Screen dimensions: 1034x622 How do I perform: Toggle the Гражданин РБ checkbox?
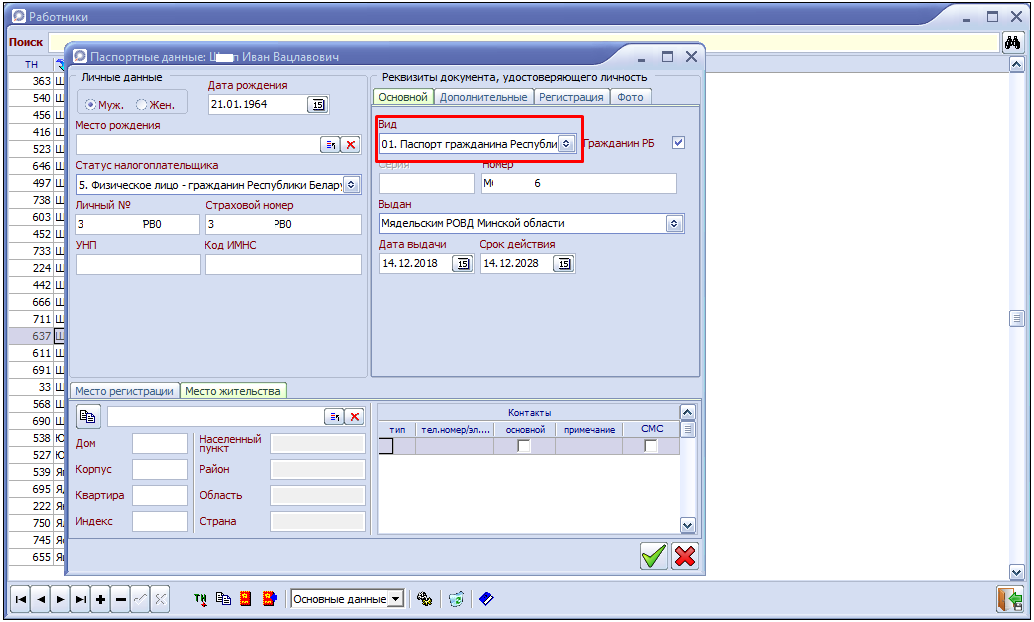pos(679,143)
